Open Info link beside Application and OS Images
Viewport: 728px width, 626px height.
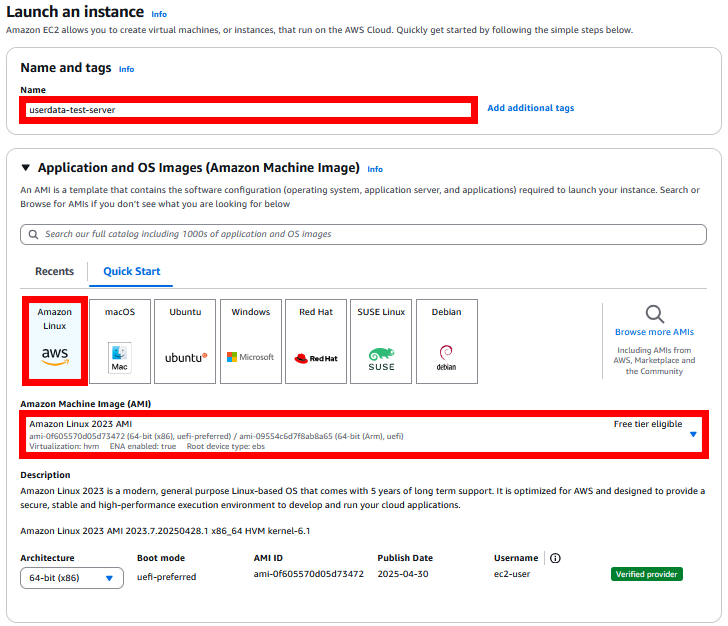(x=375, y=169)
